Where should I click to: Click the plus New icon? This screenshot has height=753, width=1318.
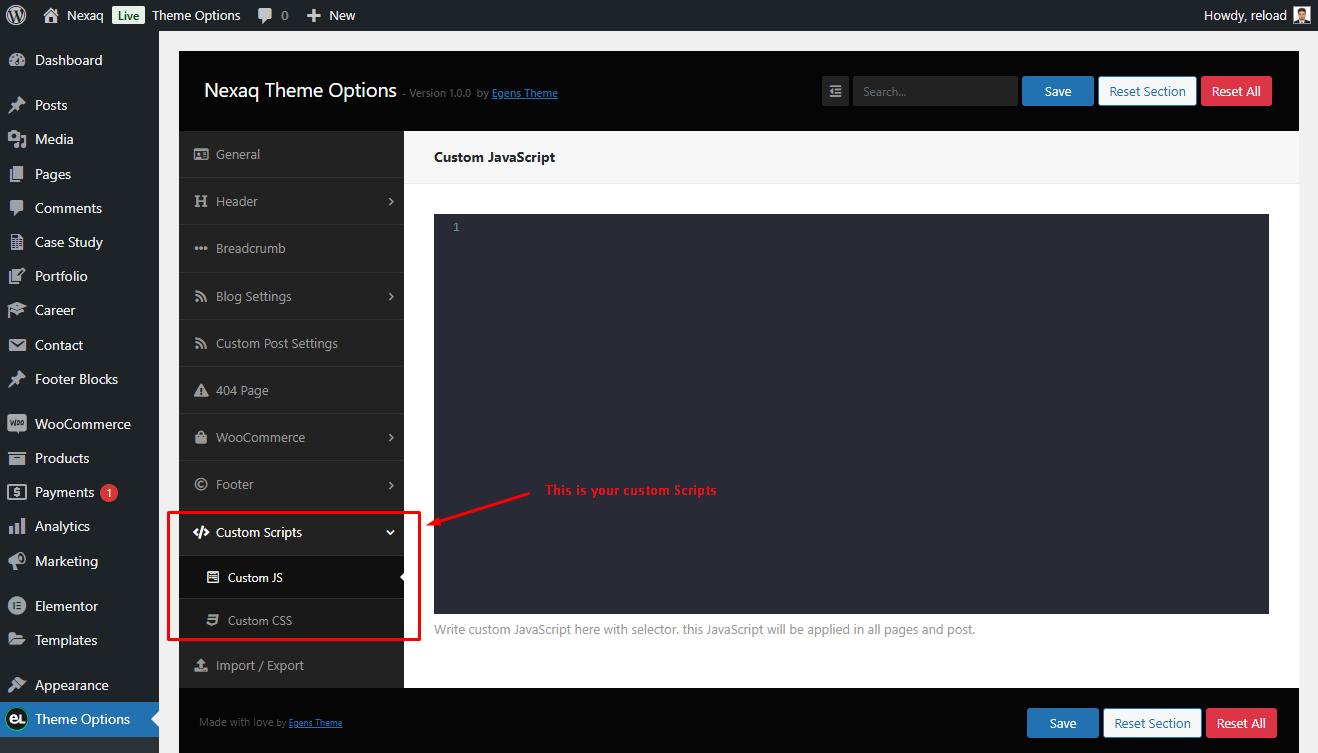[314, 16]
